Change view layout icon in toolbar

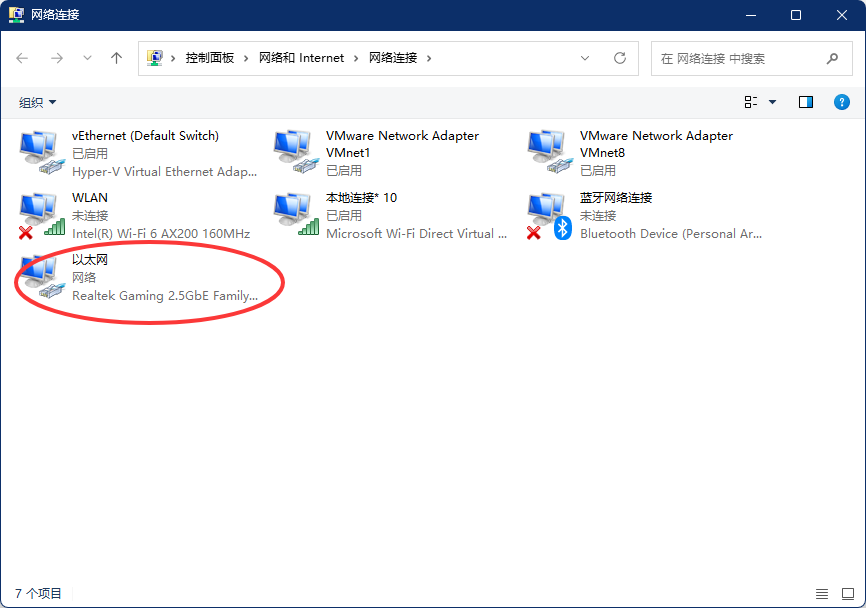(751, 102)
